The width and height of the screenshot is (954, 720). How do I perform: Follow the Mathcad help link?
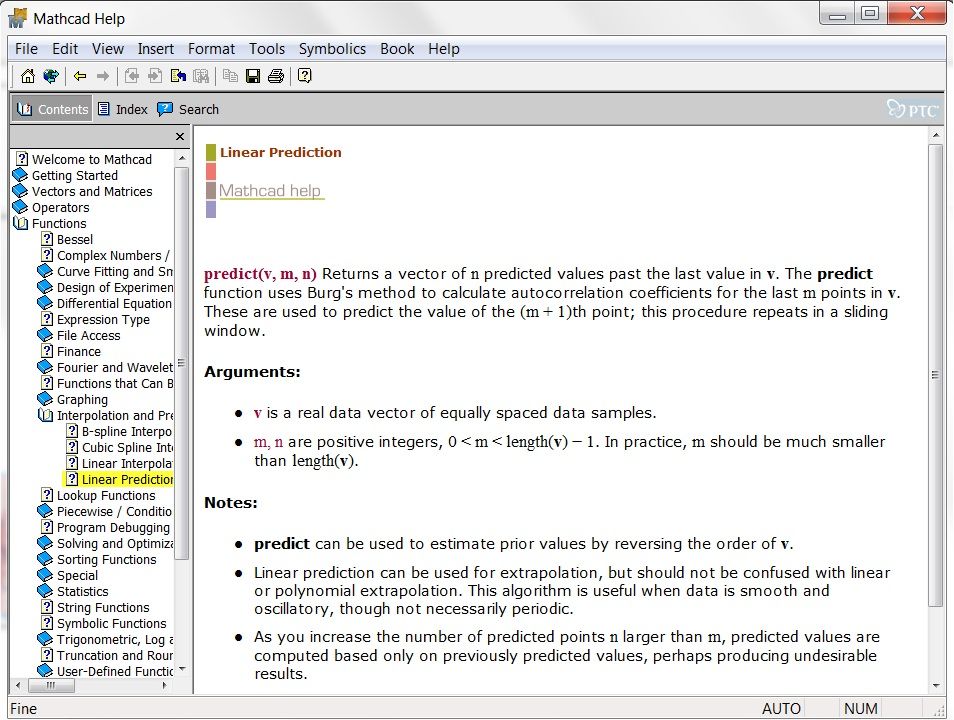(x=270, y=191)
